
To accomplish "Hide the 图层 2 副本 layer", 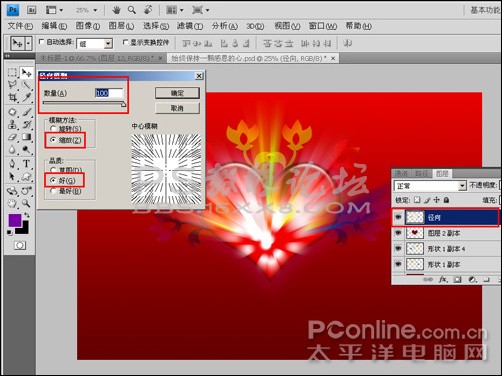I will pos(398,233).
